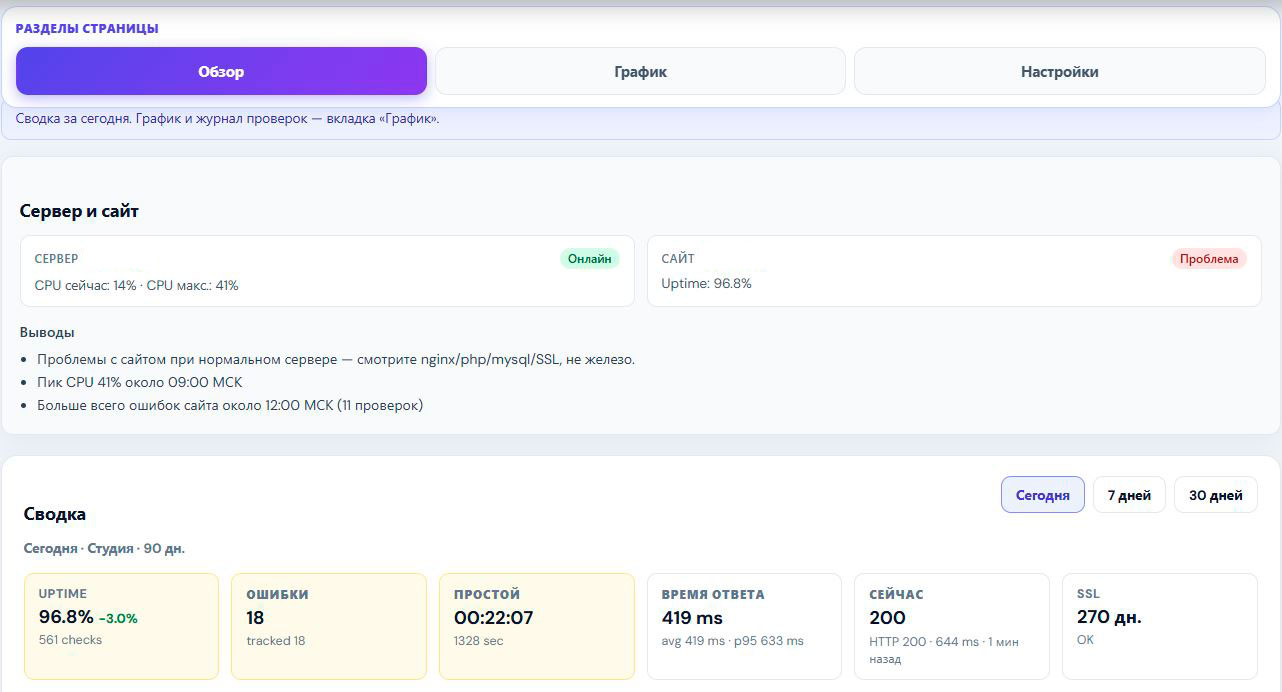1282x692 pixels.
Task: Switch to the График tab
Action: coord(640,71)
